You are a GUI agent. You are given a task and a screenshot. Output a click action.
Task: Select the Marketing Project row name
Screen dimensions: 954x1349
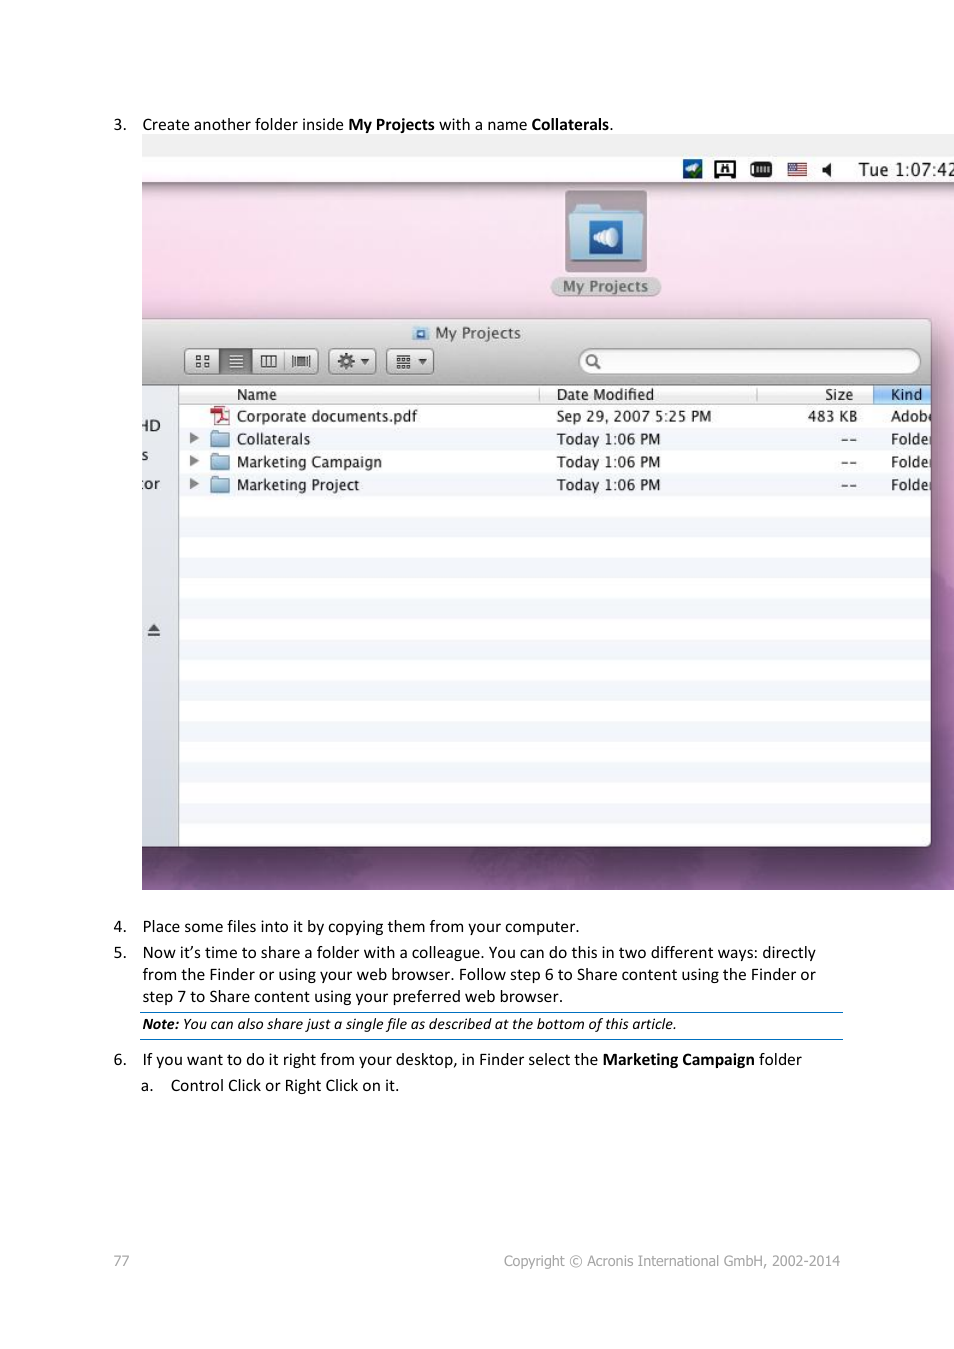click(x=297, y=485)
